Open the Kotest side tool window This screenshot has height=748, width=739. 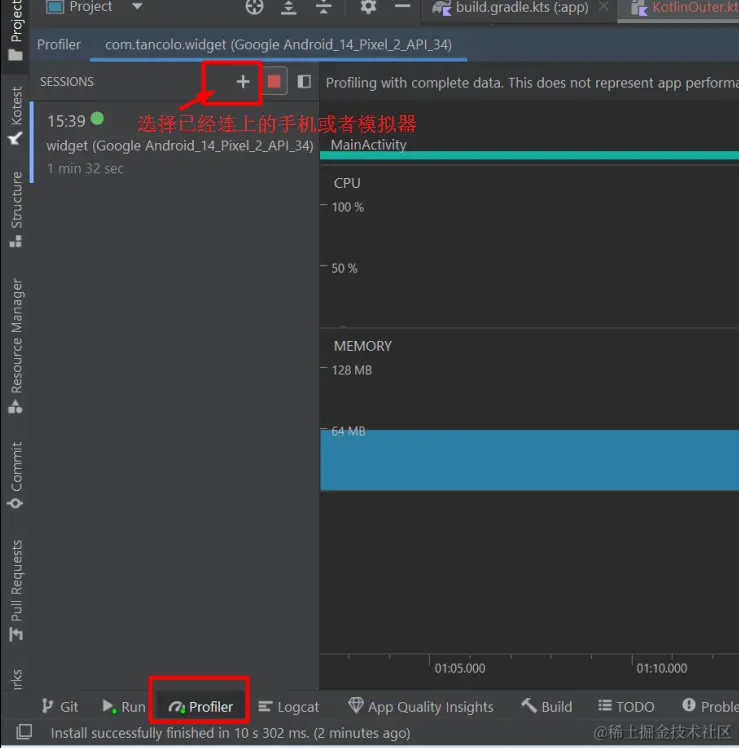16,116
